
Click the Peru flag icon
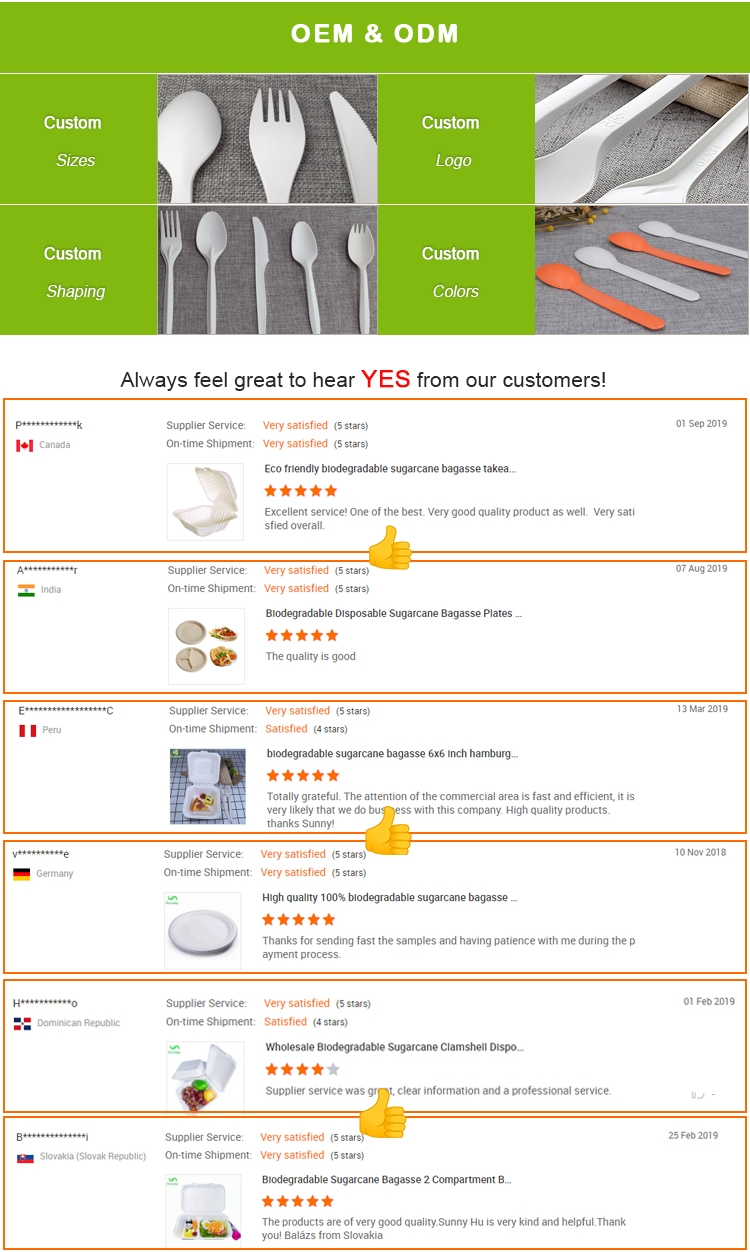pos(28,731)
